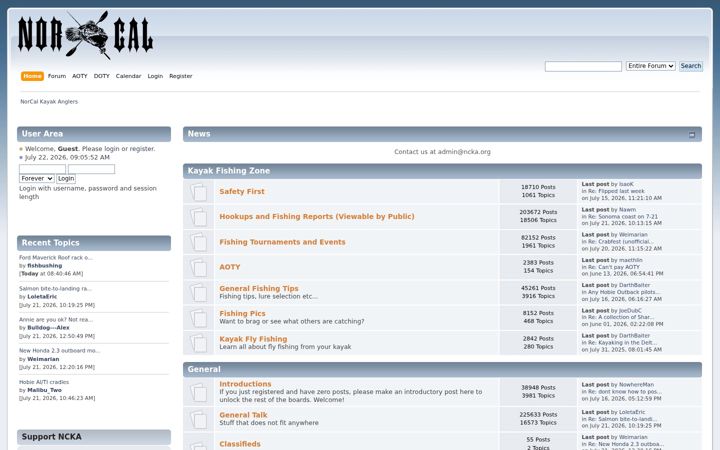This screenshot has height=450, width=720.
Task: Open recent topic Ford Maverick Roof rack
Action: coord(56,258)
